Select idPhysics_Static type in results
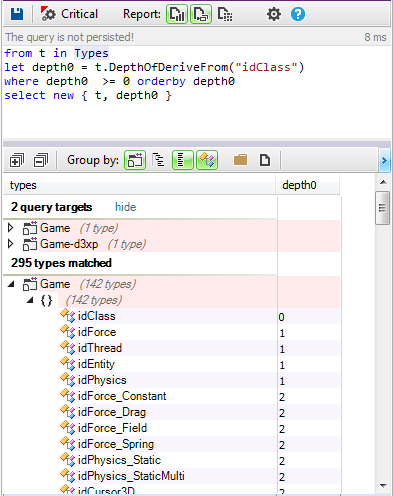Viewport: 393px width, 496px height. (119, 460)
